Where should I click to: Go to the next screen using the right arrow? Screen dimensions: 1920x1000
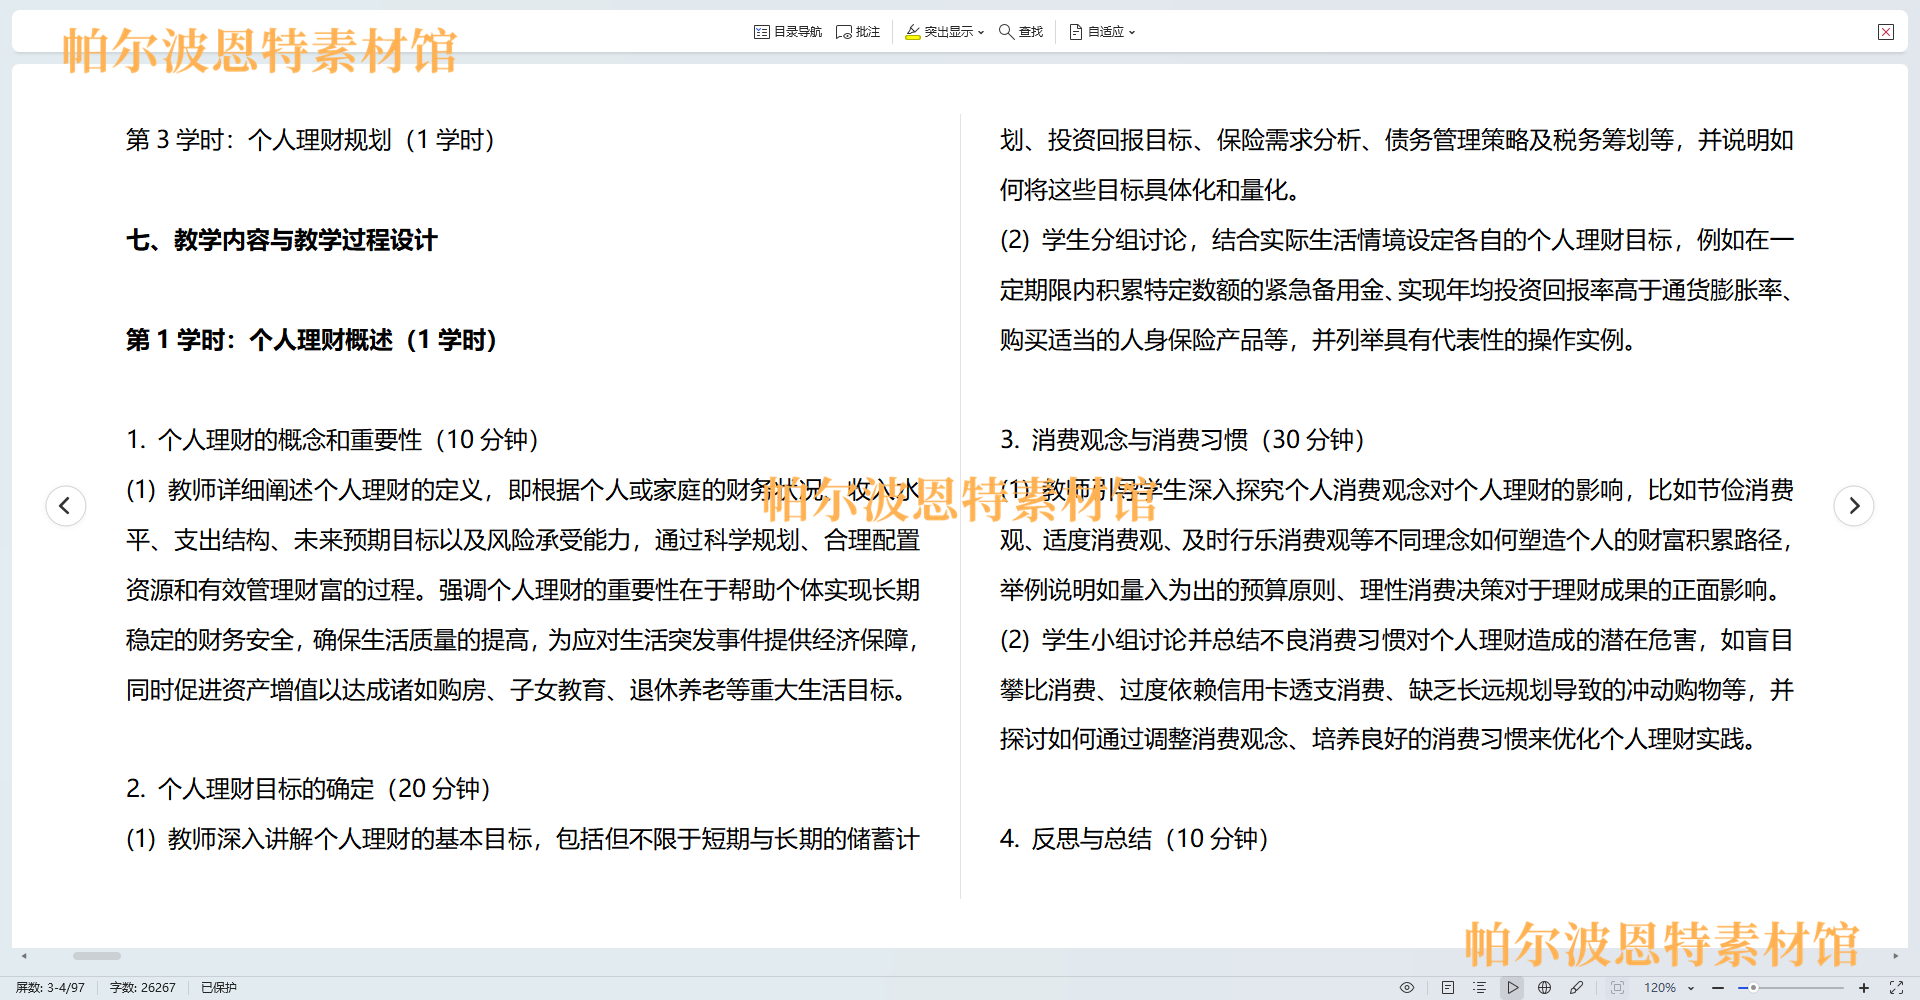coord(1853,505)
